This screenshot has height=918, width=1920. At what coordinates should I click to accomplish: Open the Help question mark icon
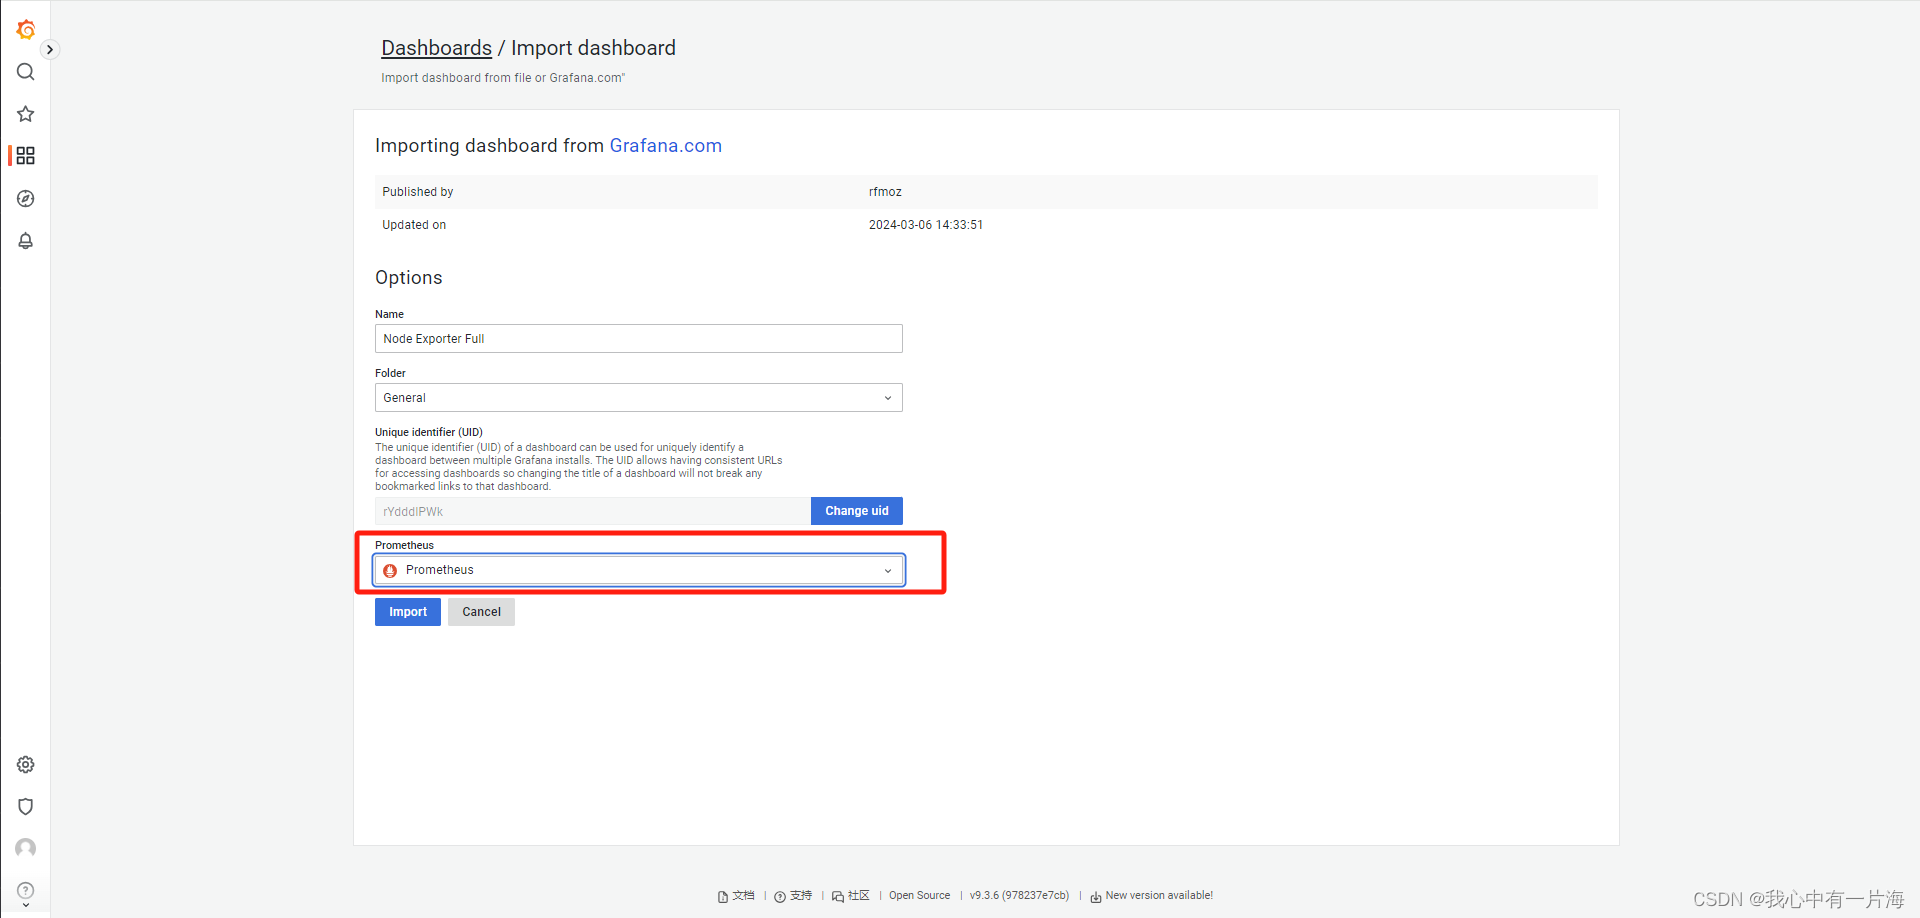pyautogui.click(x=26, y=891)
